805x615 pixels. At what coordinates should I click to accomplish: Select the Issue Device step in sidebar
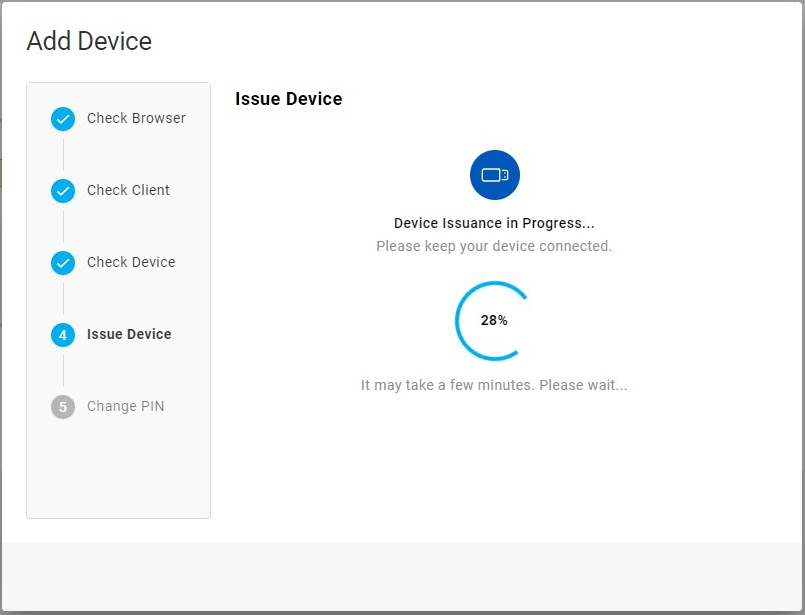coord(129,334)
